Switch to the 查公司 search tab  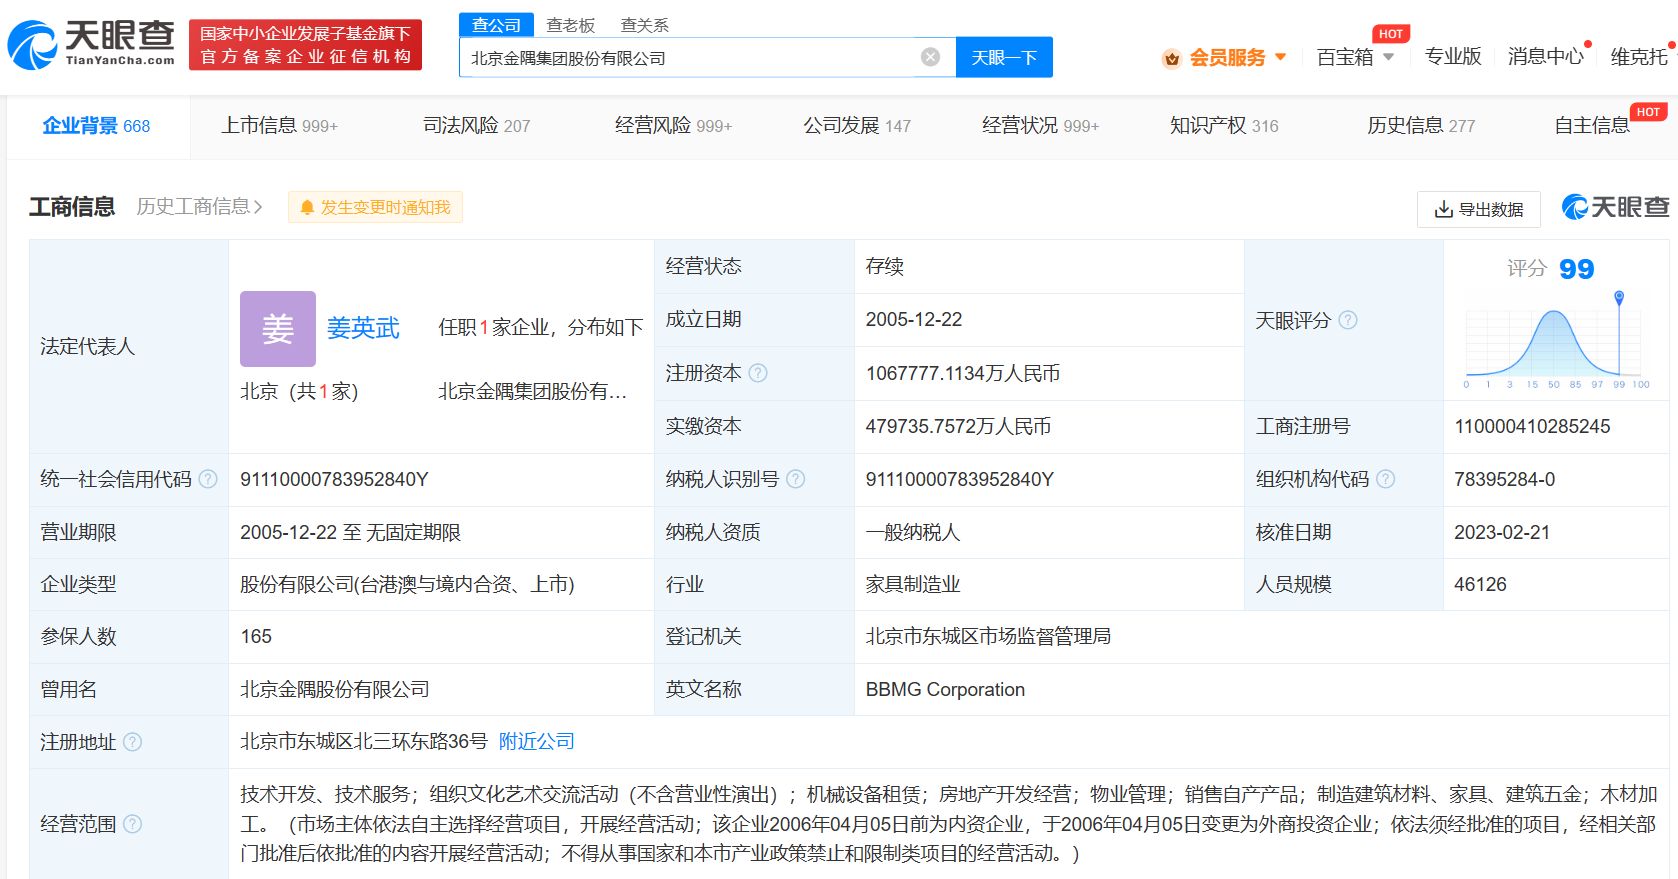(x=496, y=25)
